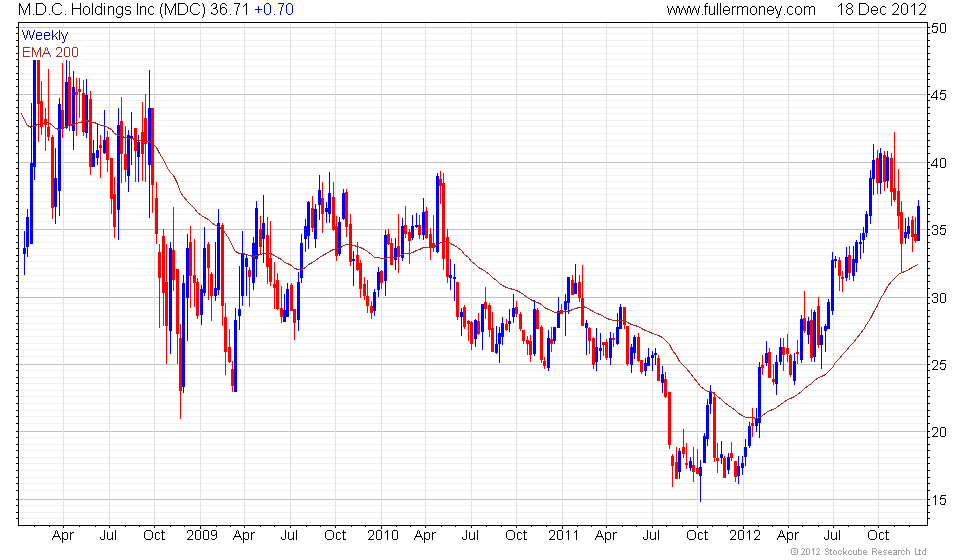Click the 36.71 last price value
980x560 pixels.
tap(229, 9)
